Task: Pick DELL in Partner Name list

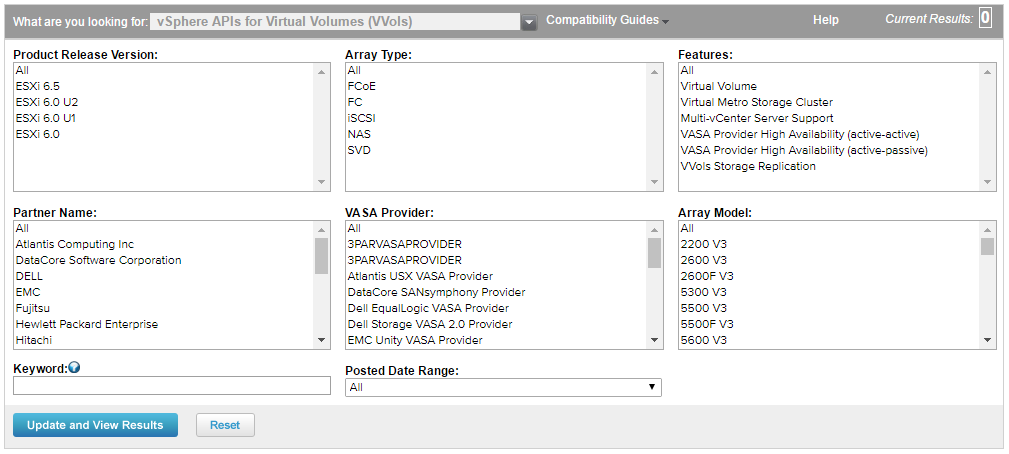Action: click(163, 277)
